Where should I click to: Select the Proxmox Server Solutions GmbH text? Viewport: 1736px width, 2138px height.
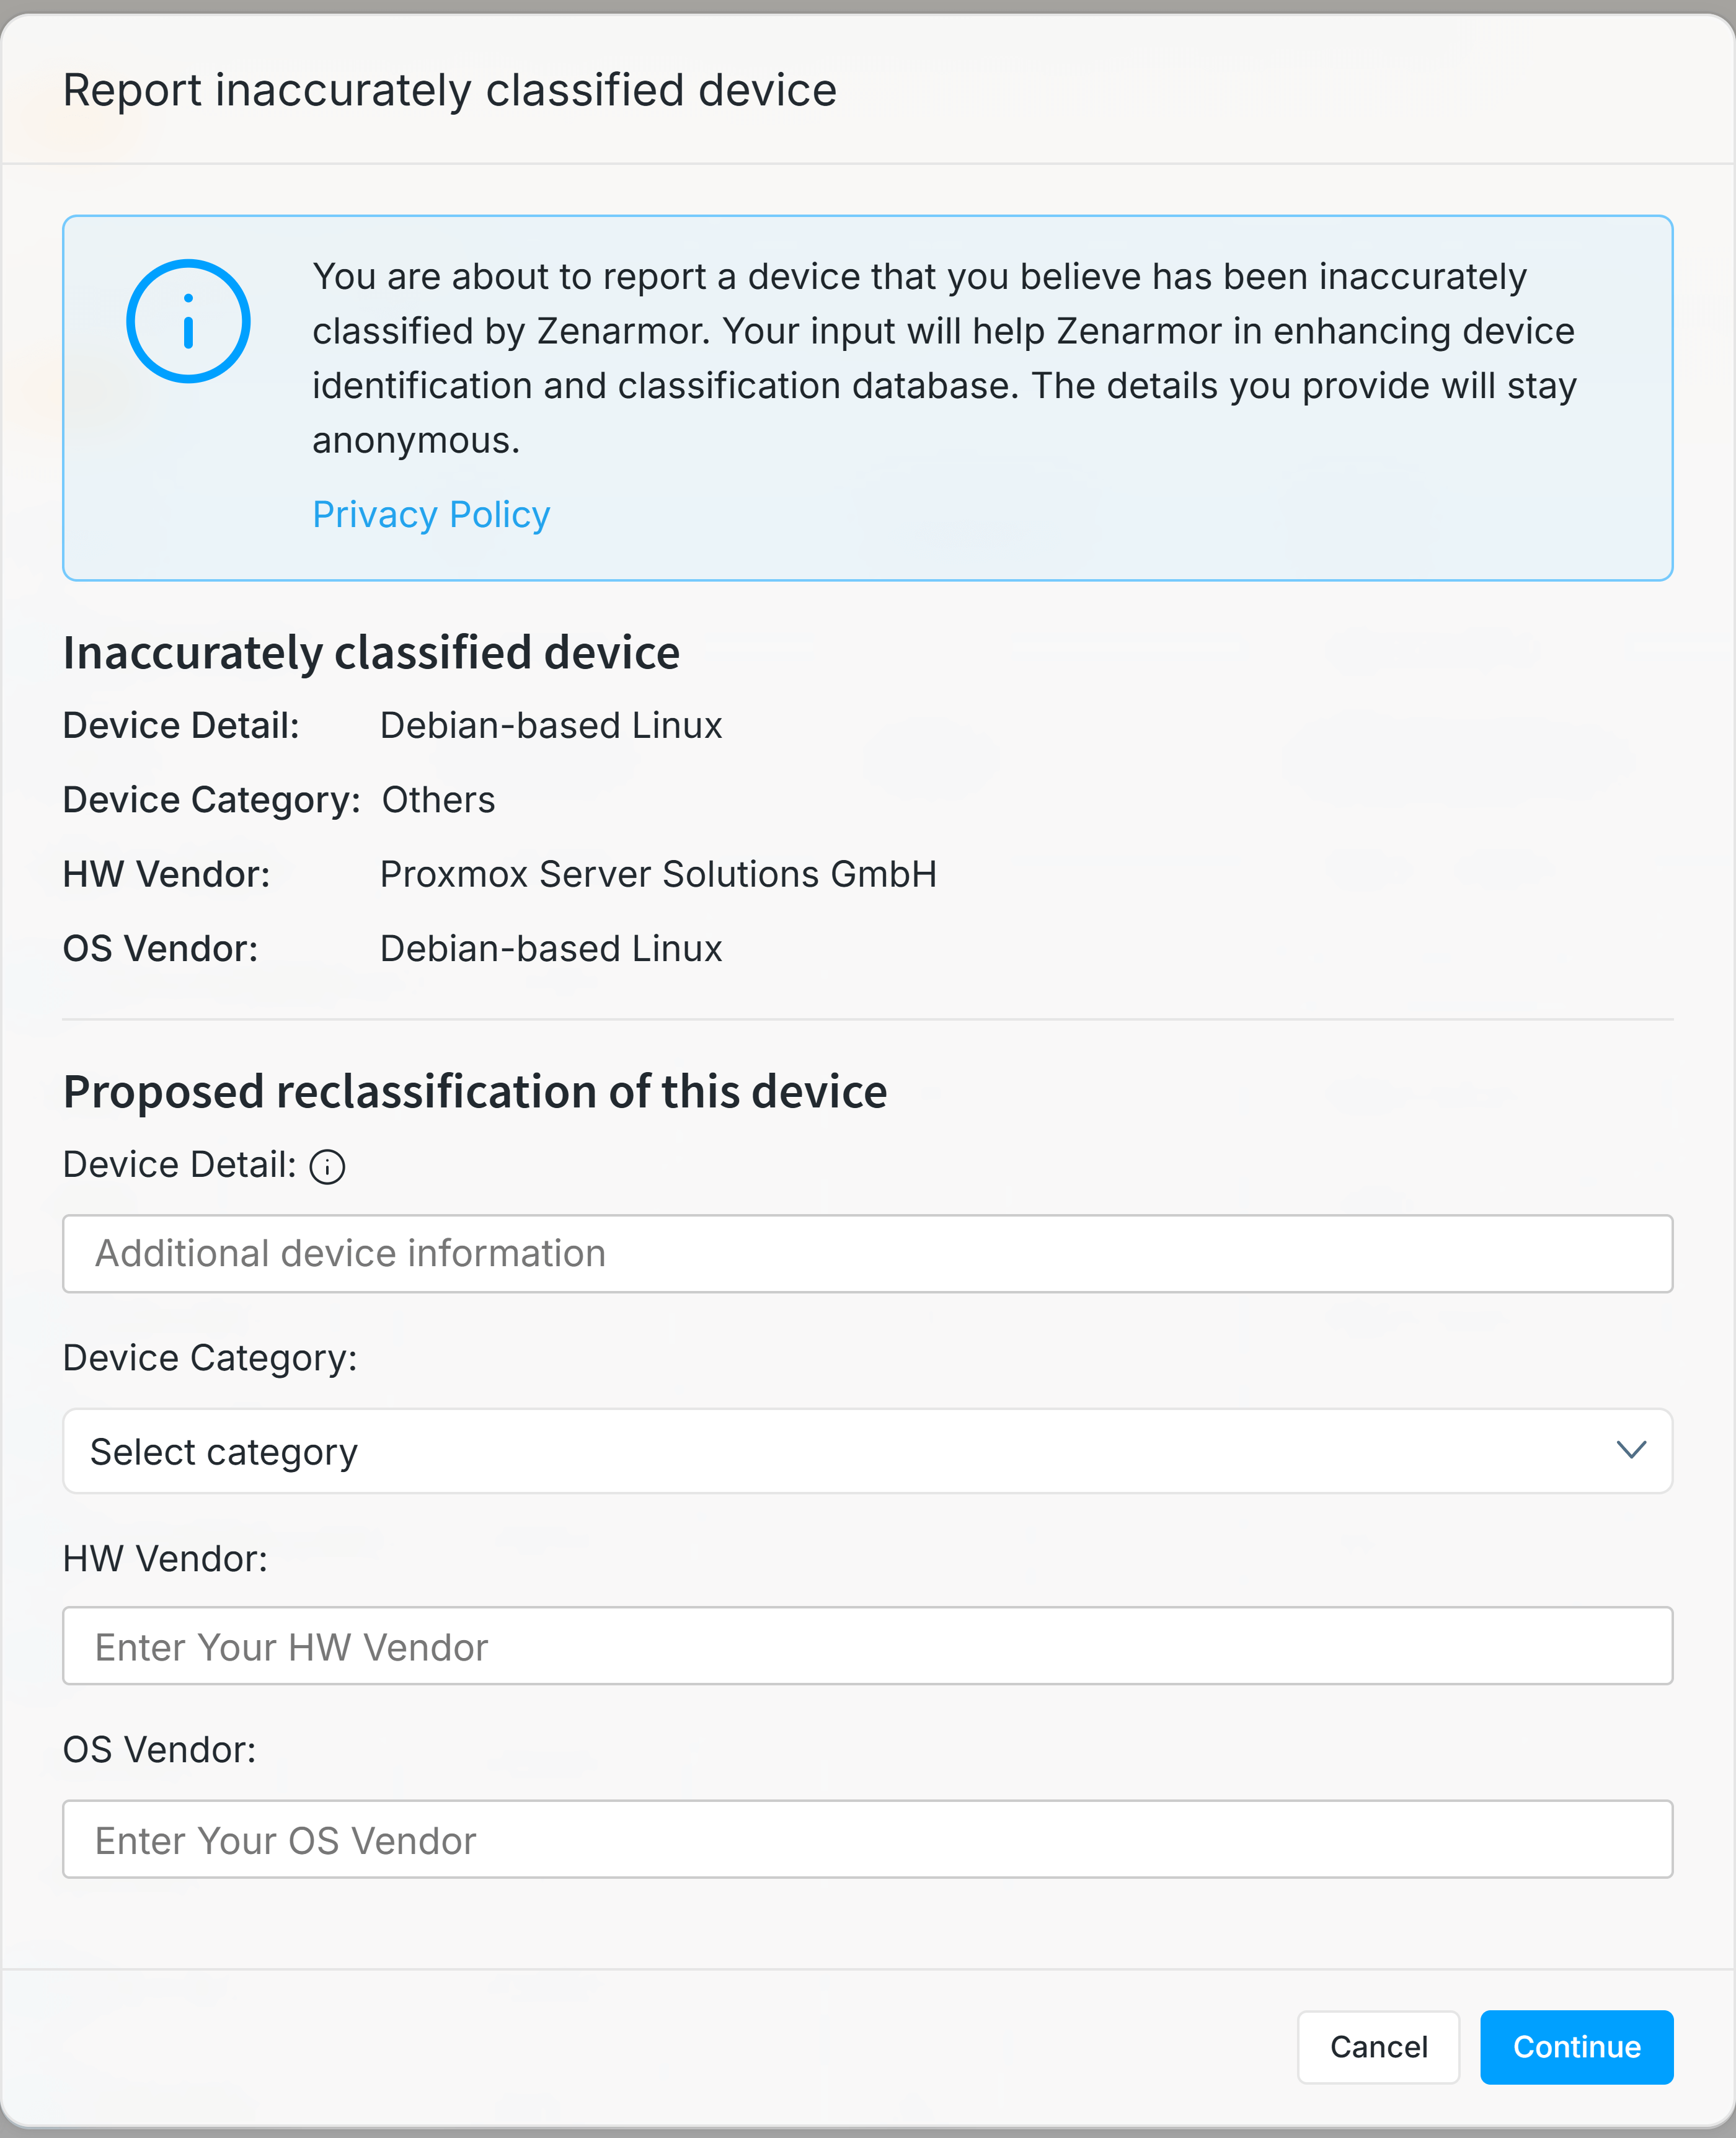(x=658, y=874)
